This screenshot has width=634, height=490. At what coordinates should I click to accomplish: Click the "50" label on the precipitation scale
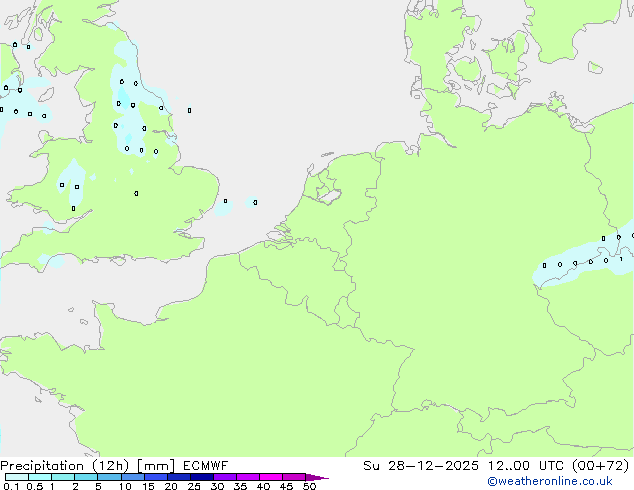309,487
